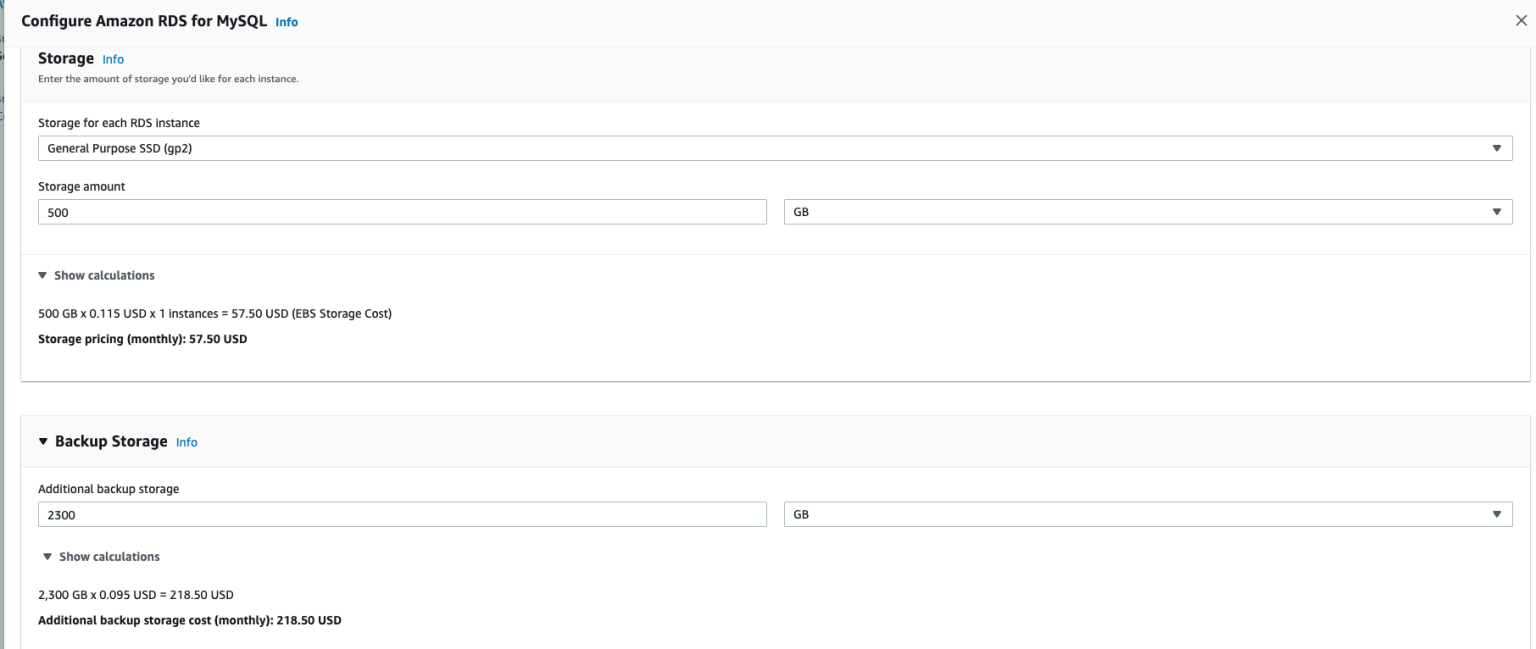Open the storage type dropdown arrow icon

[1497, 148]
